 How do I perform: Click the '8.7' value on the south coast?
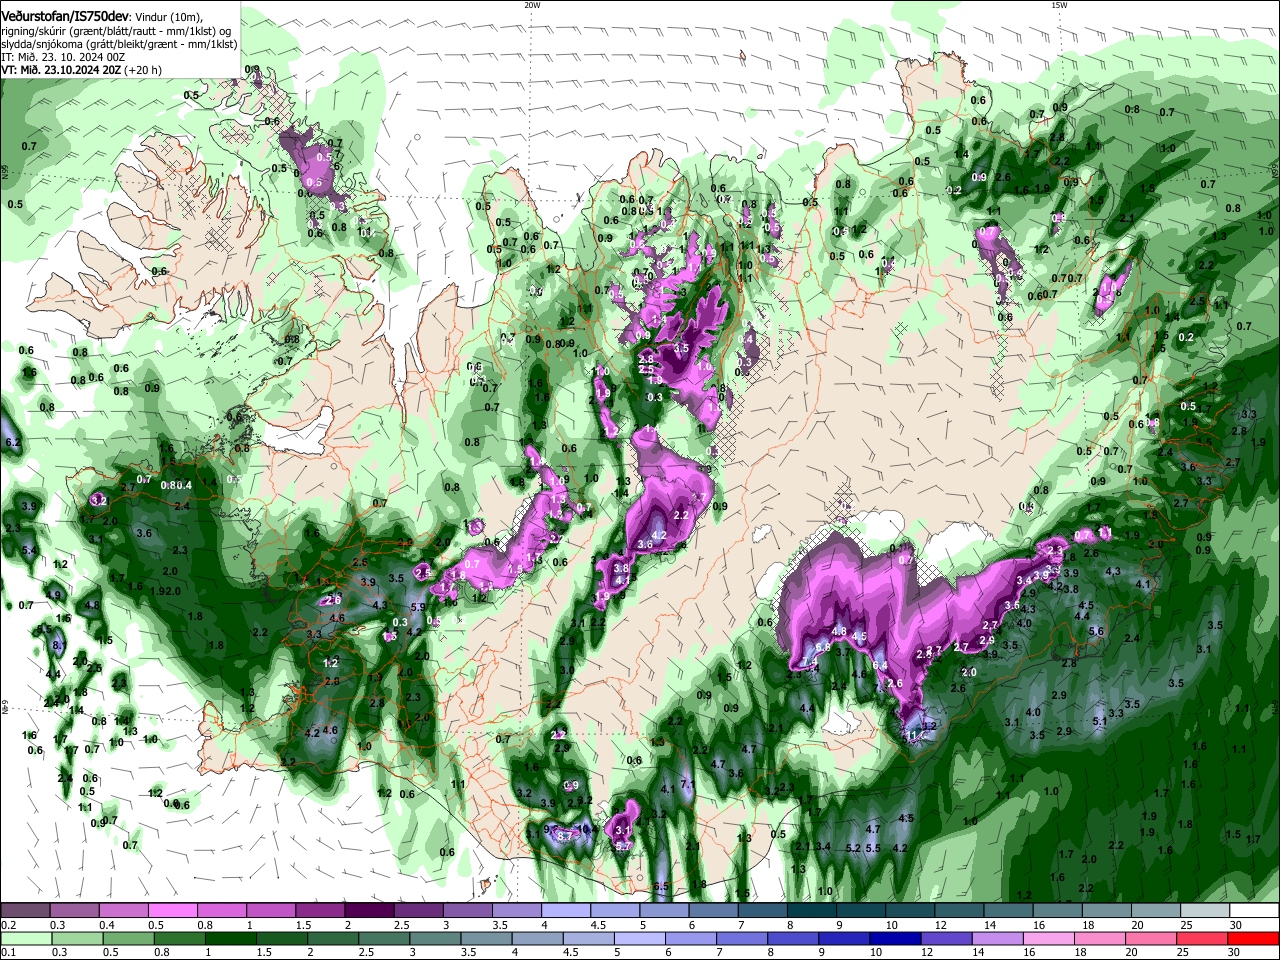click(563, 835)
